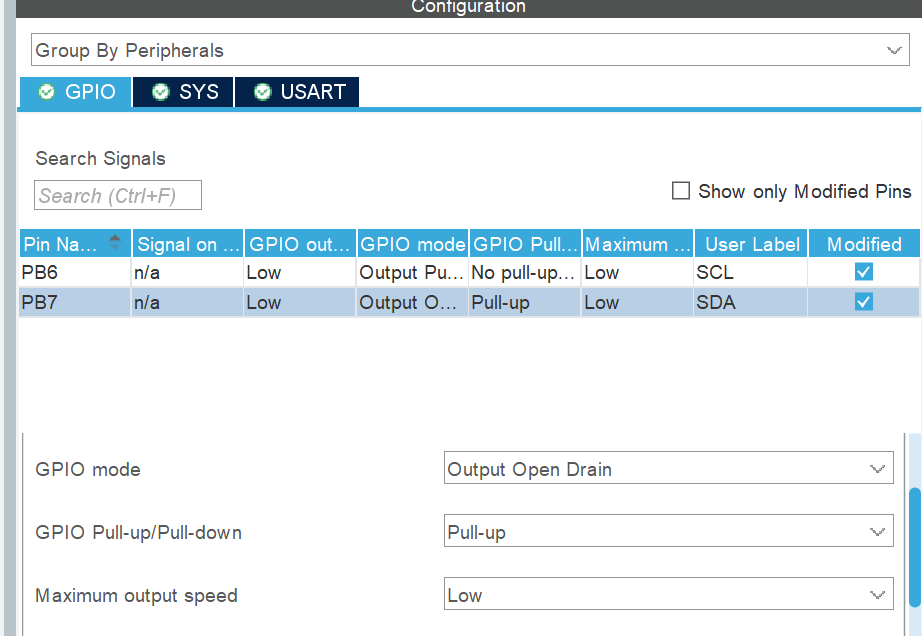Click the Modified column header
Image resolution: width=922 pixels, height=636 pixels.
point(864,244)
